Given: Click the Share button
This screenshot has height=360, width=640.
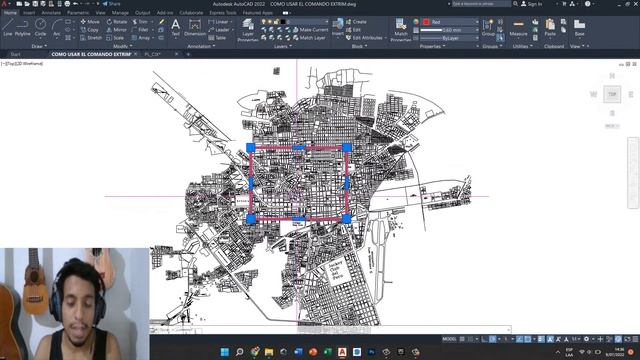Looking at the screenshot, I should [111, 4].
